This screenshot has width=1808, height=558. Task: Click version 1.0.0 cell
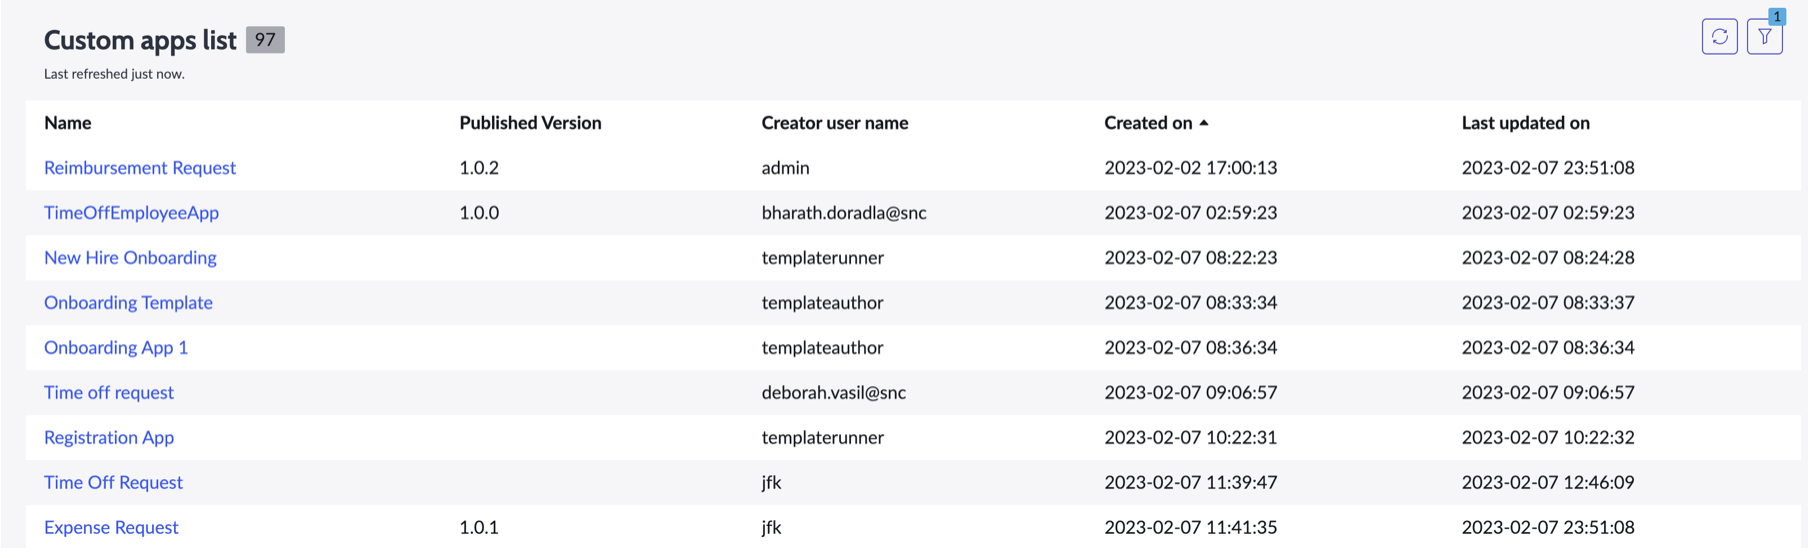click(x=479, y=212)
